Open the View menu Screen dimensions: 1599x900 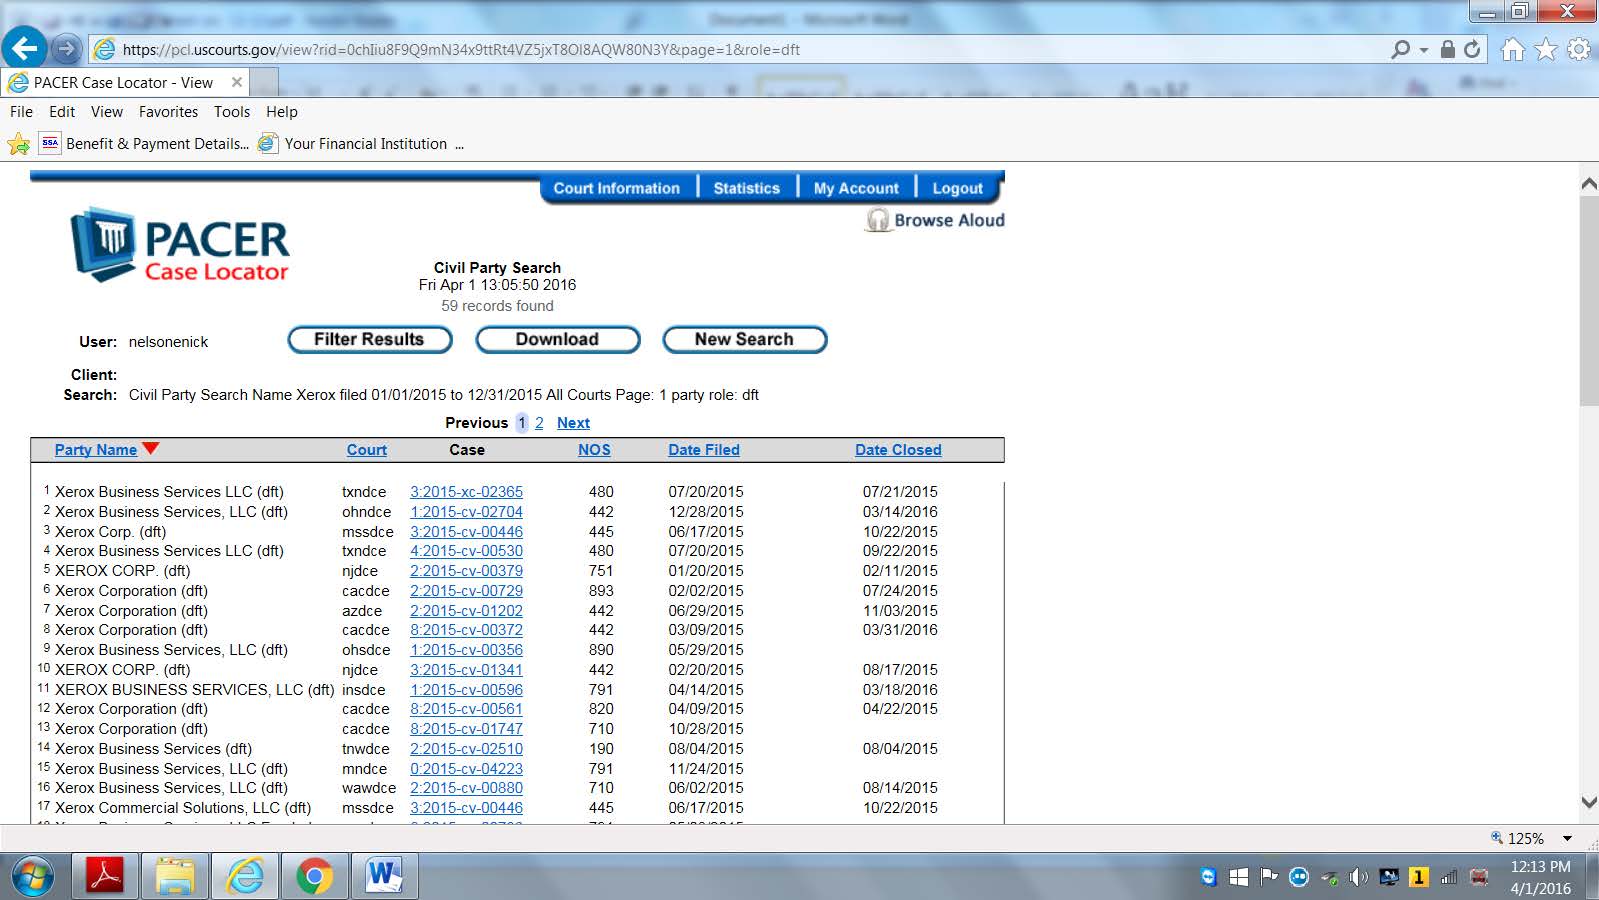(x=107, y=112)
